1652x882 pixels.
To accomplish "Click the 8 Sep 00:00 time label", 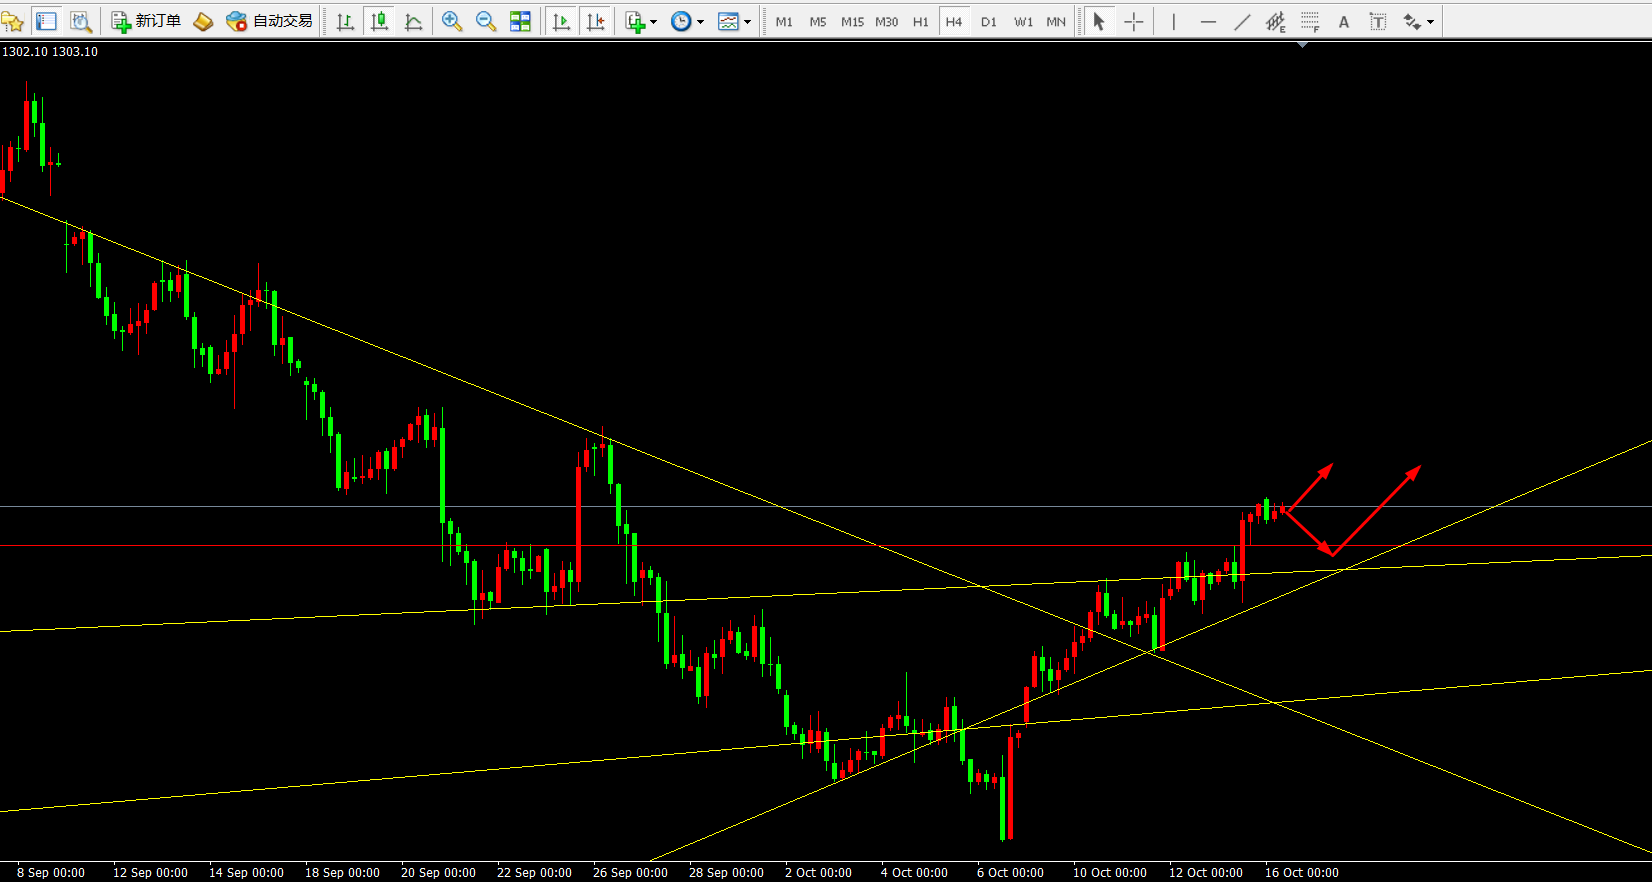I will 51,873.
